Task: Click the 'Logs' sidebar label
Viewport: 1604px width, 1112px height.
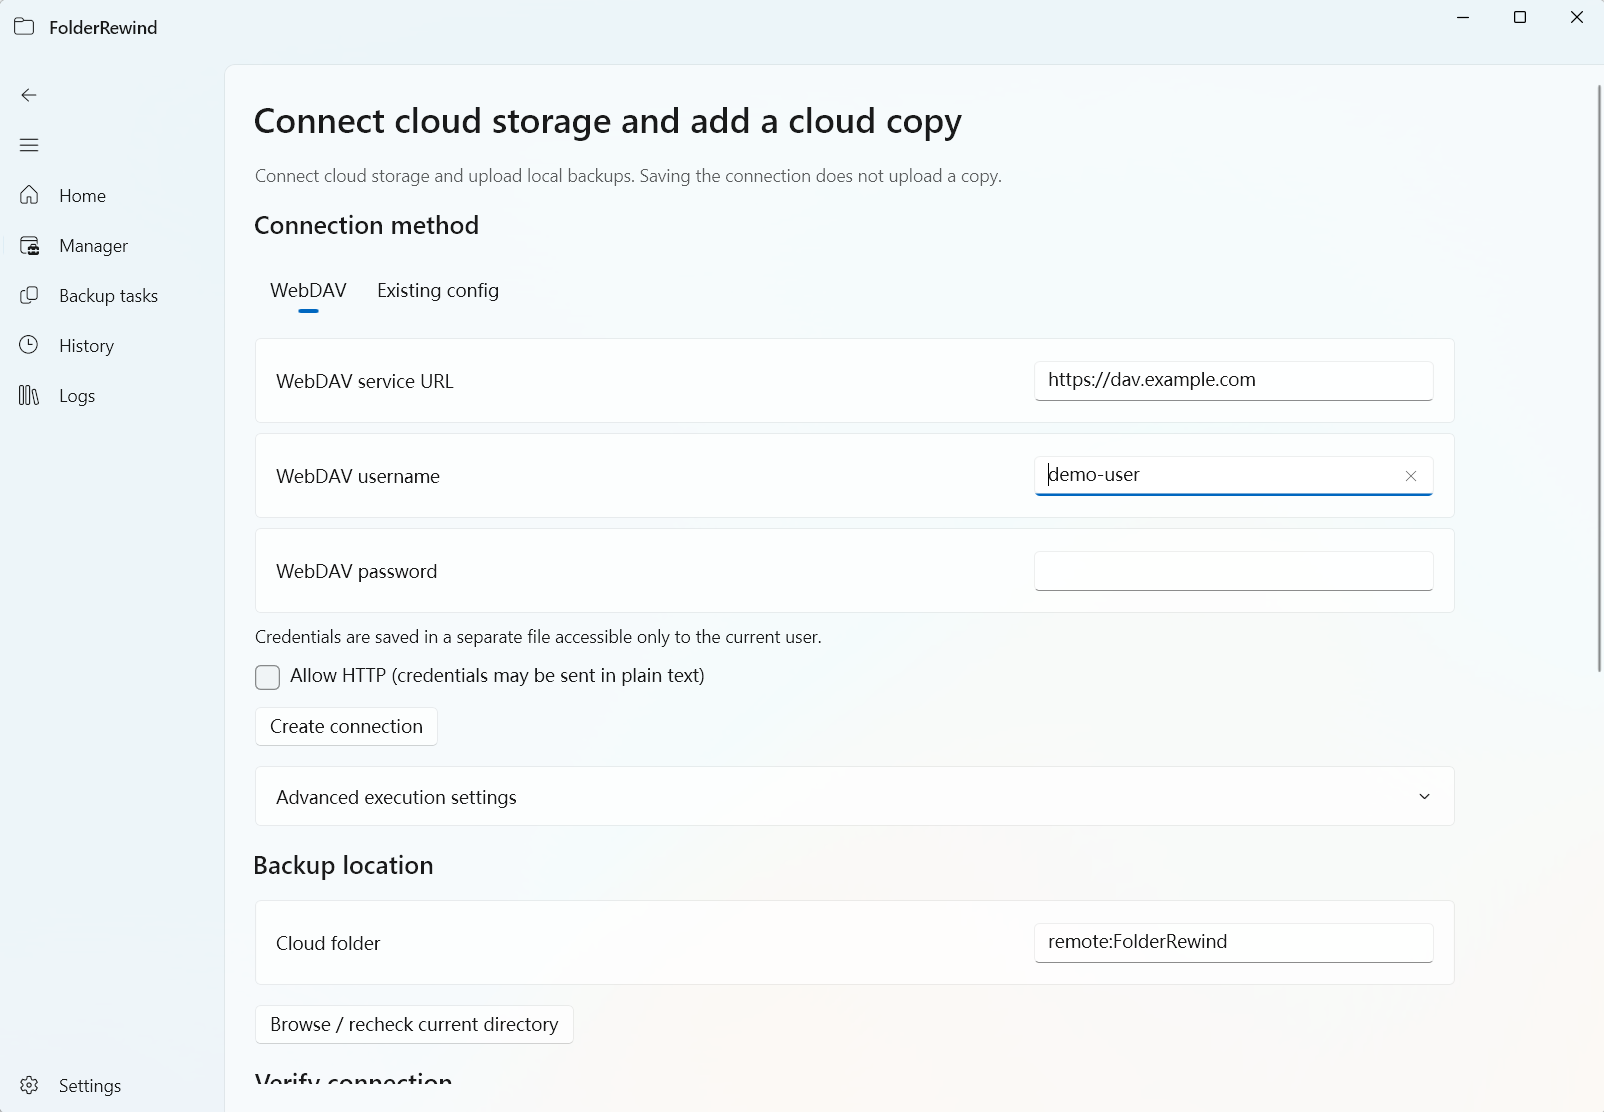Action: [77, 396]
